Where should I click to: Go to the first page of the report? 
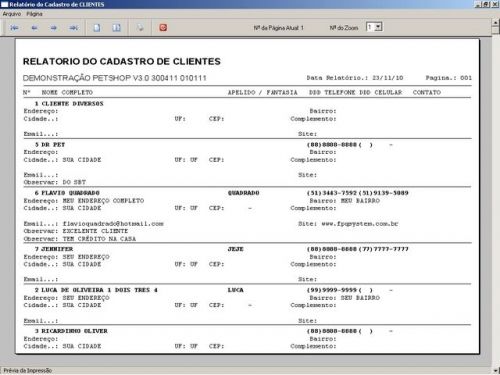point(14,28)
